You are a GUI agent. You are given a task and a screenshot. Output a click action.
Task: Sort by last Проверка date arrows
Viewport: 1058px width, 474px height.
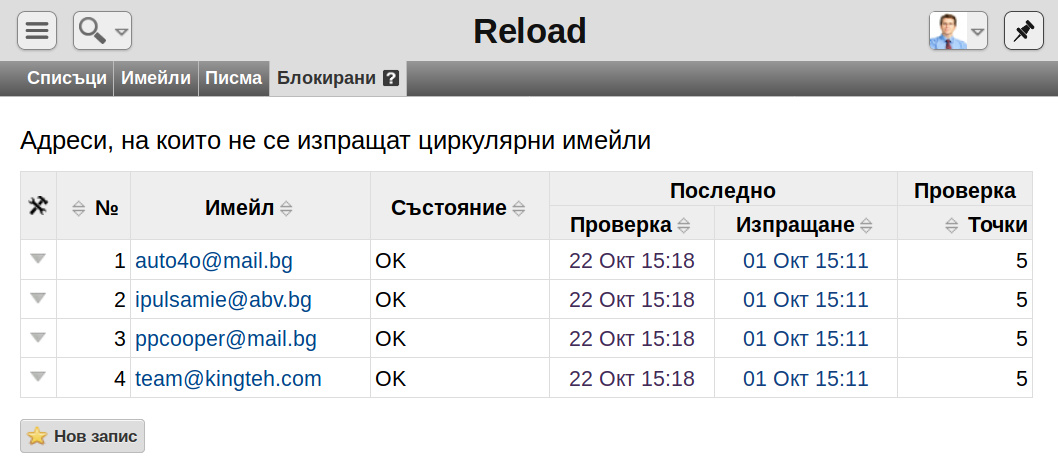point(684,226)
